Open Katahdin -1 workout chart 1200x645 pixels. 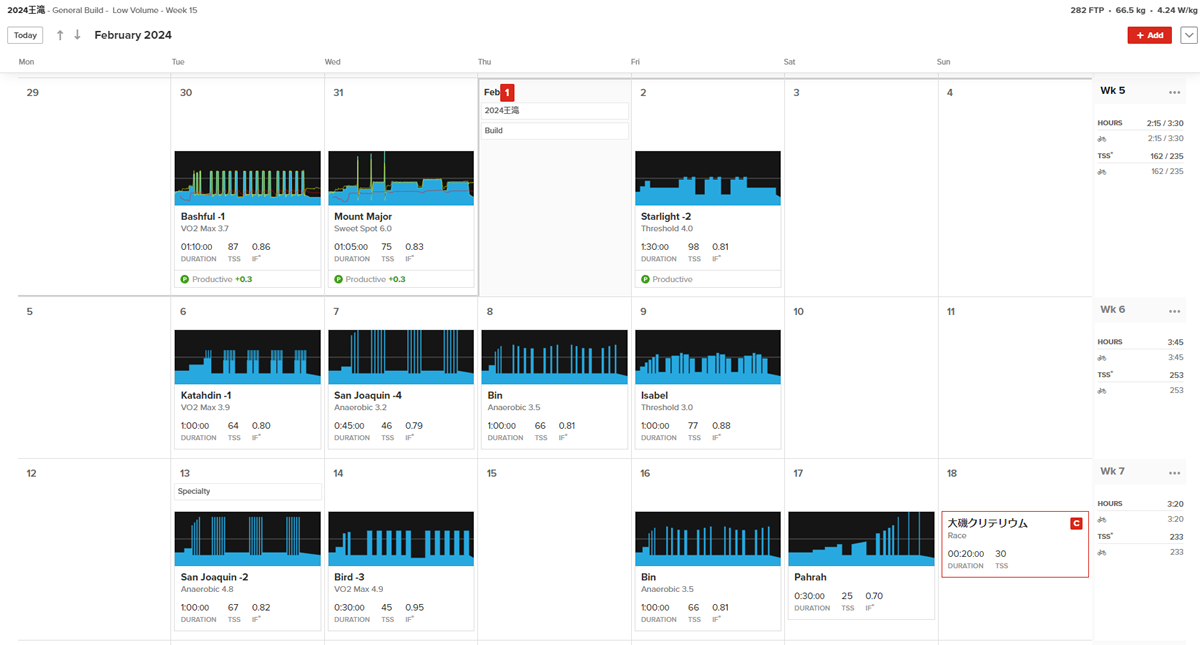coord(248,357)
